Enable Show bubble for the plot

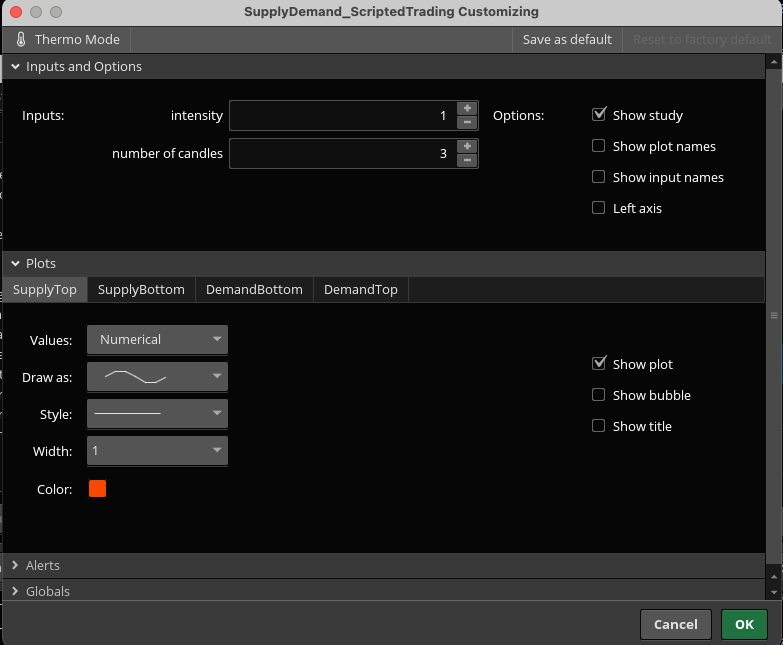[599, 395]
